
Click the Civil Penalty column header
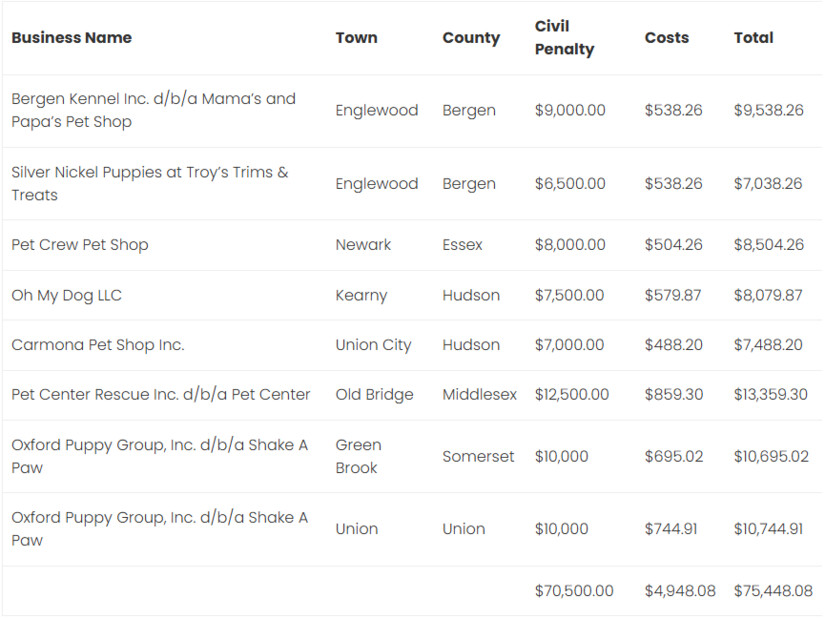tap(564, 38)
